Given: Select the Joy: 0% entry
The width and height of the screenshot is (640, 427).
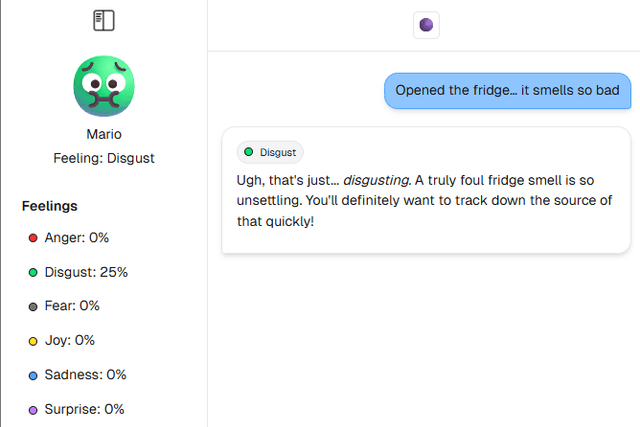Looking at the screenshot, I should (x=70, y=341).
